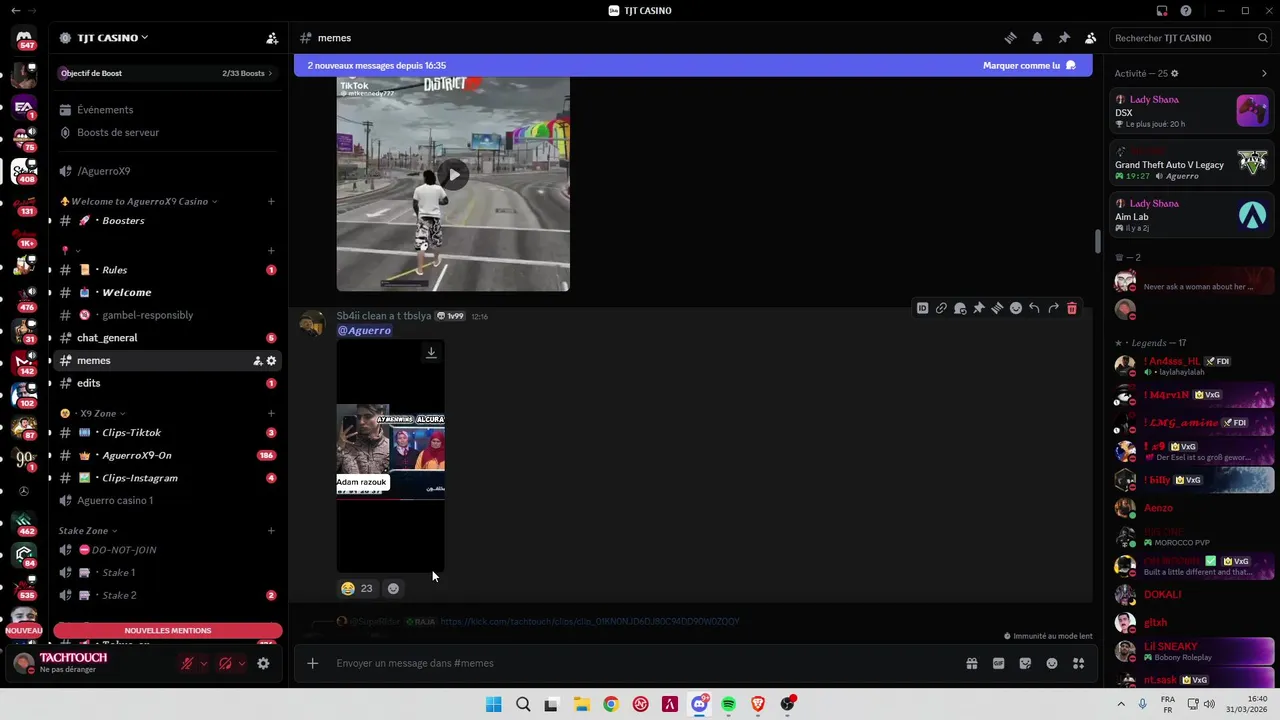Play the TikTok video attachment
Screen dimensions: 1280x720
click(453, 174)
